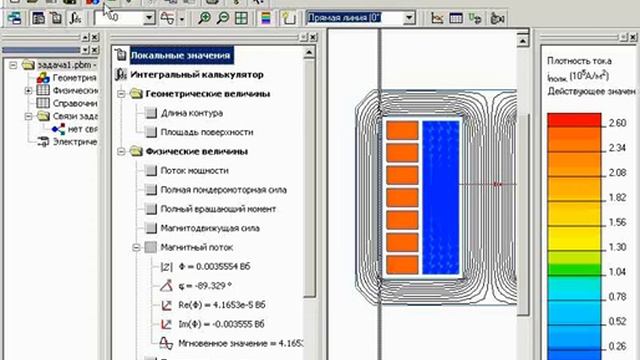Select the Магнитодвижущая сила item
The image size is (640, 360).
click(210, 228)
